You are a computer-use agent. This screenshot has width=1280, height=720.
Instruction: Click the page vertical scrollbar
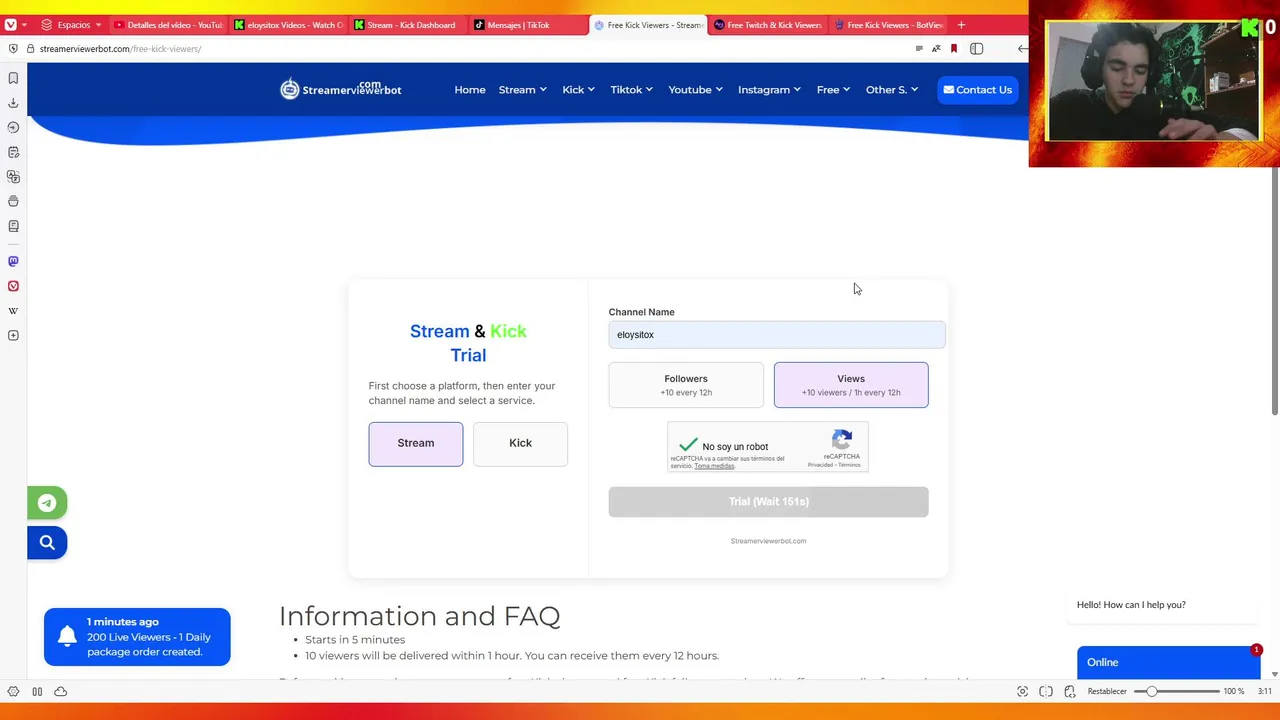pos(1274,293)
